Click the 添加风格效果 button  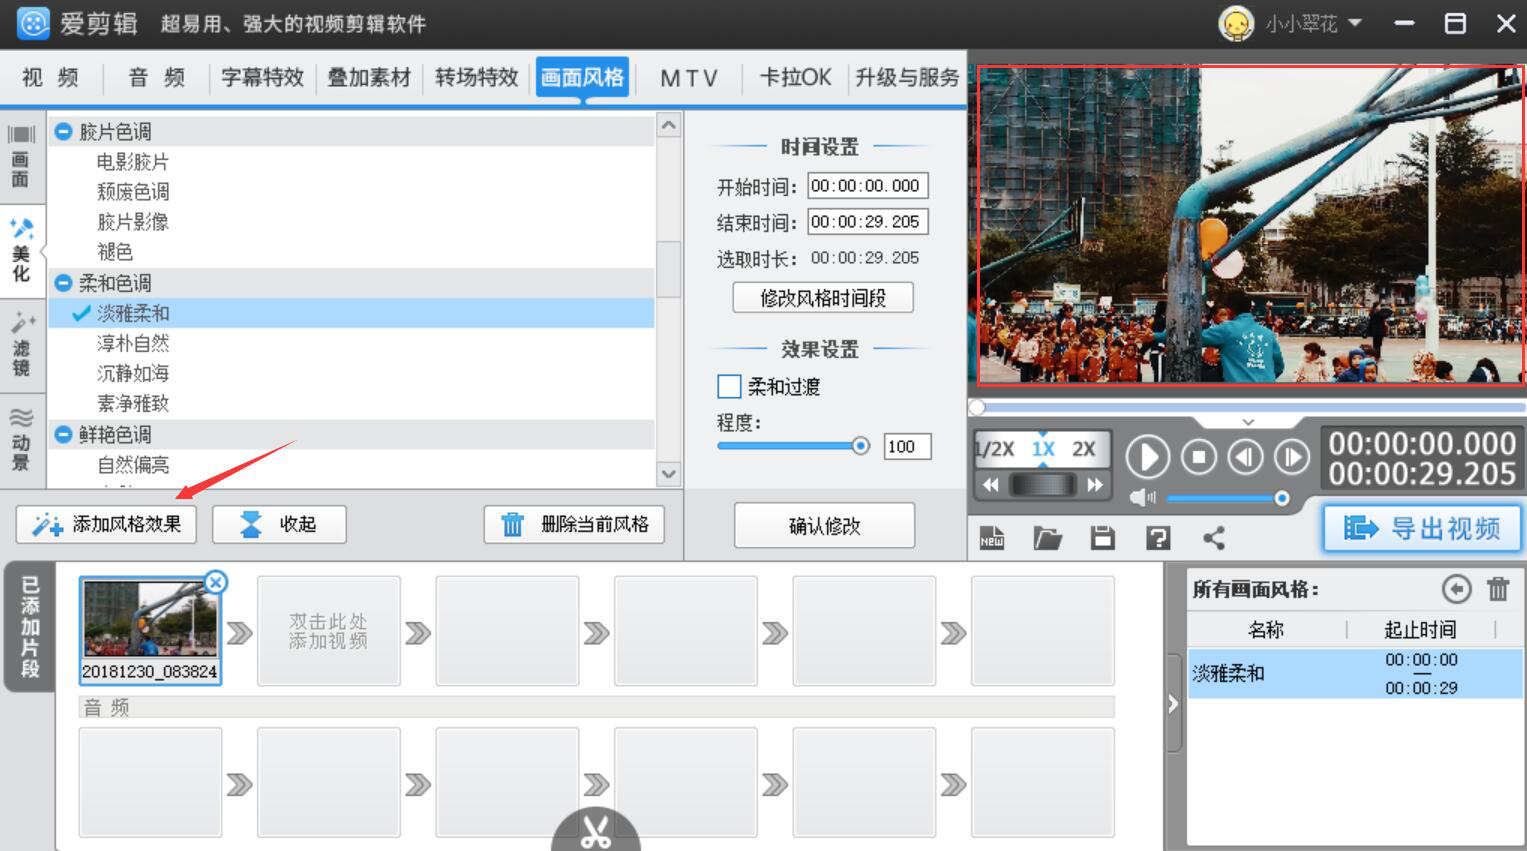(106, 524)
